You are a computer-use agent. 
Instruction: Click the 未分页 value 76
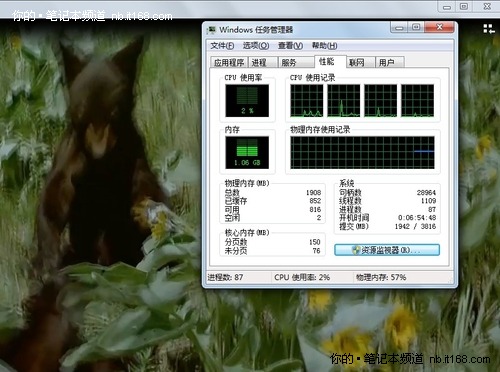click(317, 251)
